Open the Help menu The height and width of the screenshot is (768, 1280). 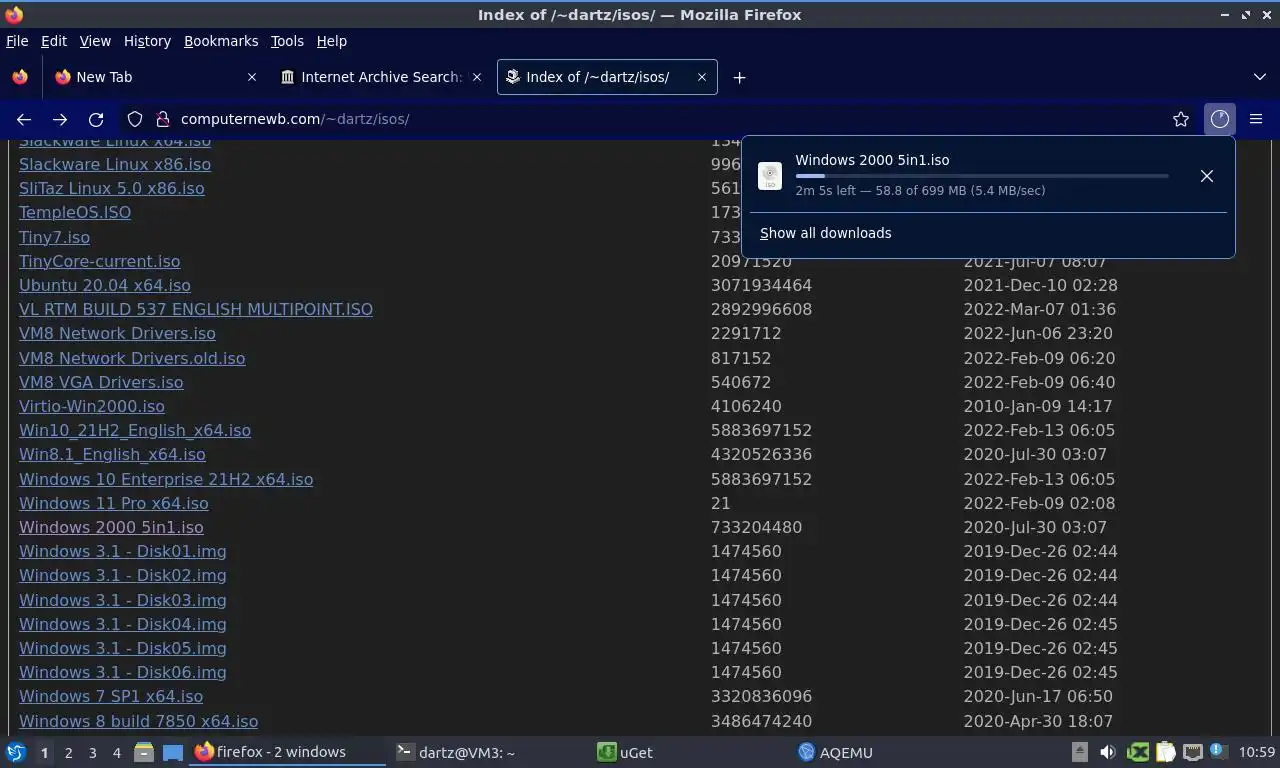coord(332,41)
